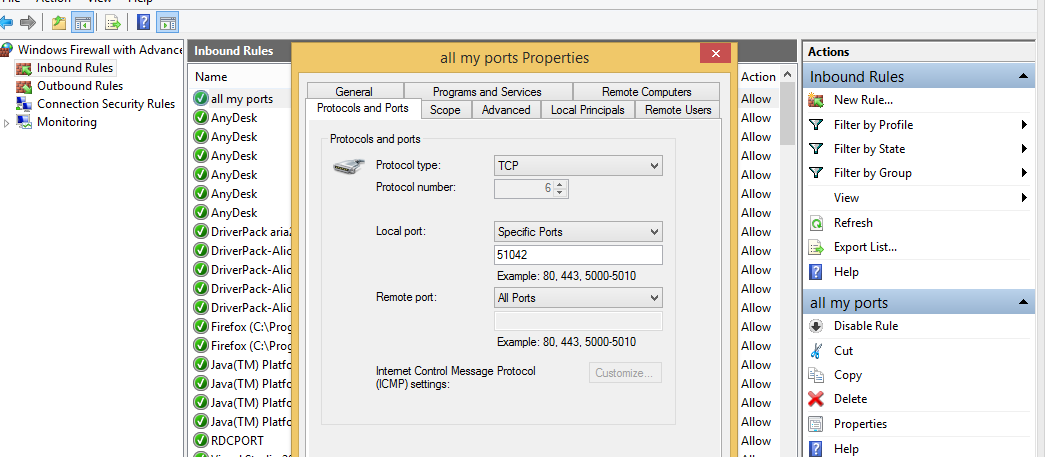
Task: Click the Back arrow toolbar icon
Action: (7, 23)
